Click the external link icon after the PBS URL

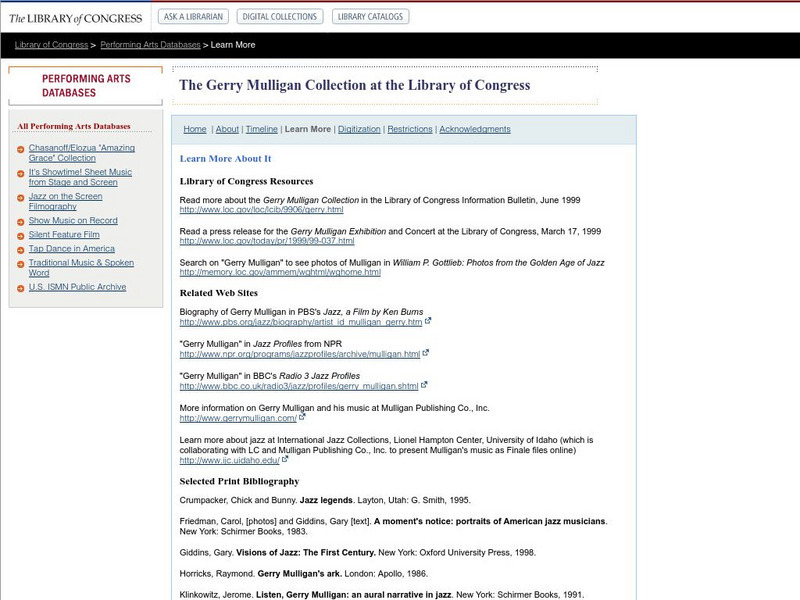click(428, 322)
